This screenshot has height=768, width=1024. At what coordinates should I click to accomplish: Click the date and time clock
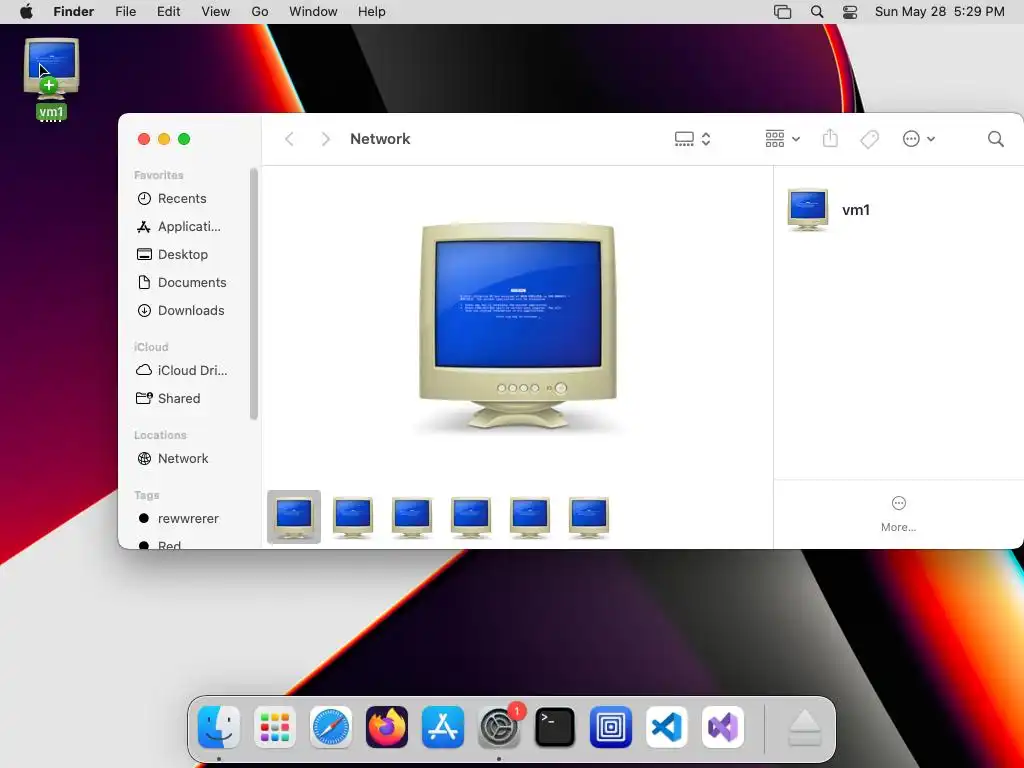939,12
